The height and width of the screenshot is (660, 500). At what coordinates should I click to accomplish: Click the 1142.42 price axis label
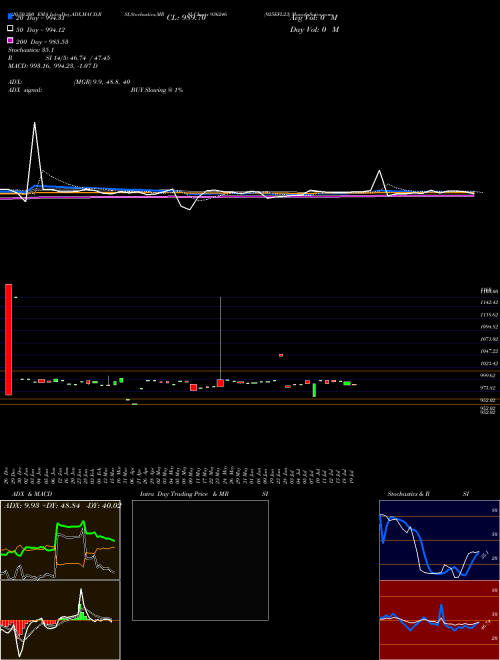(x=489, y=302)
